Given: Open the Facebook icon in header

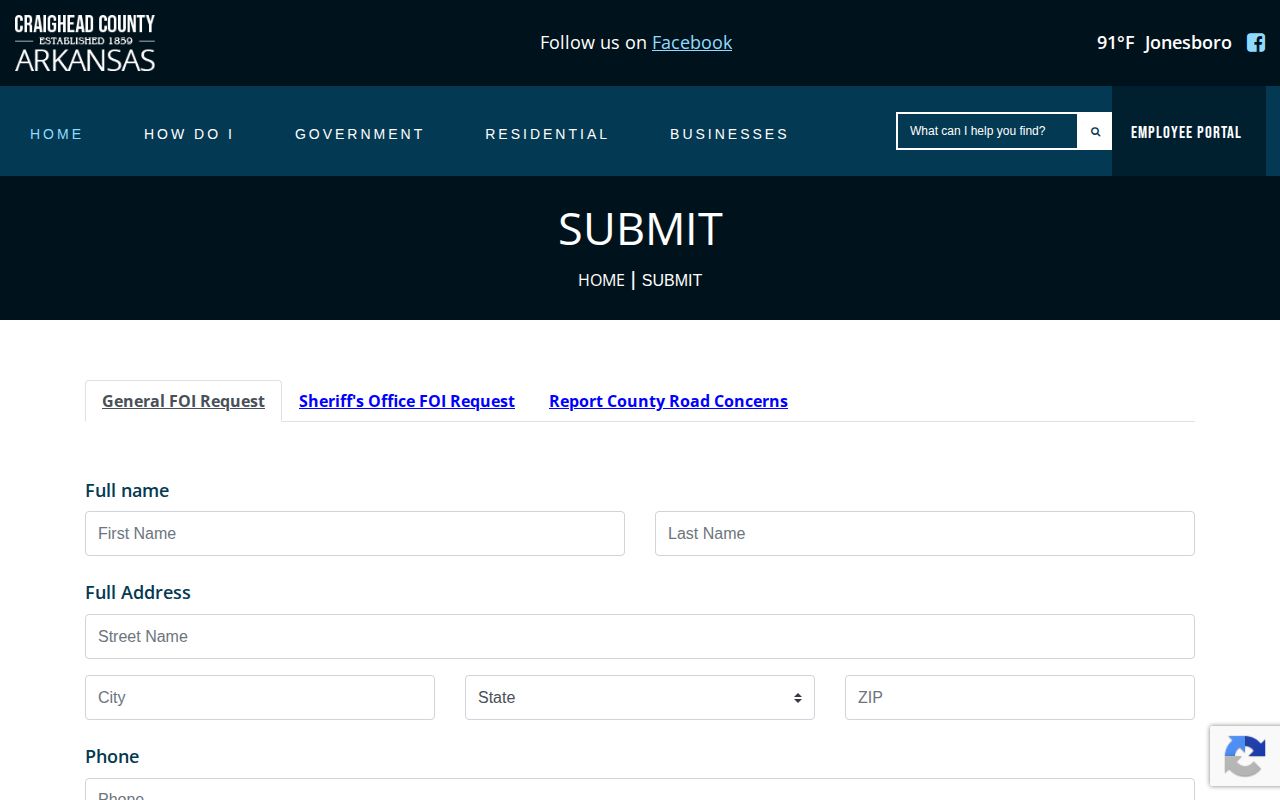Looking at the screenshot, I should coord(1256,42).
